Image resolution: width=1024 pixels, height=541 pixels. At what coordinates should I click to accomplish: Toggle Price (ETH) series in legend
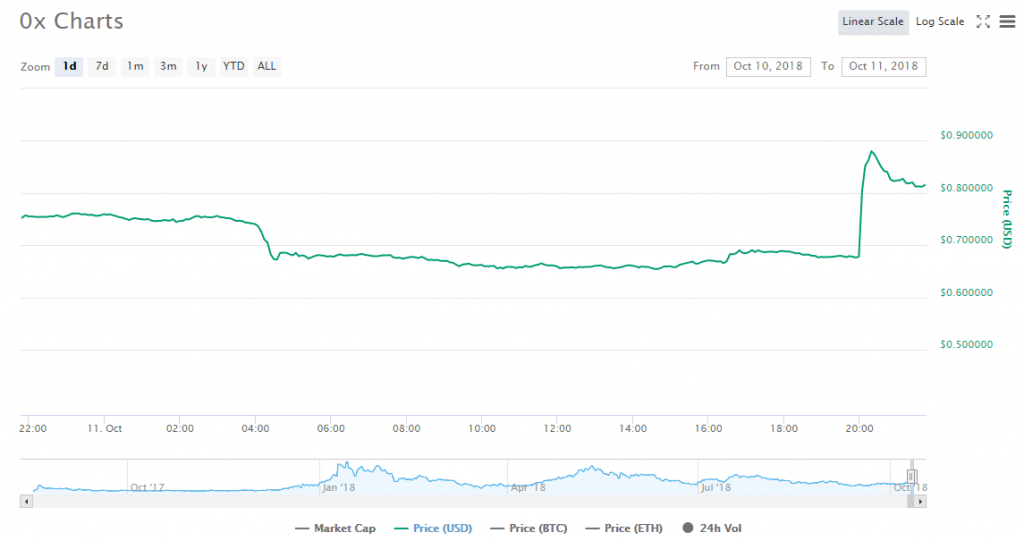point(625,528)
